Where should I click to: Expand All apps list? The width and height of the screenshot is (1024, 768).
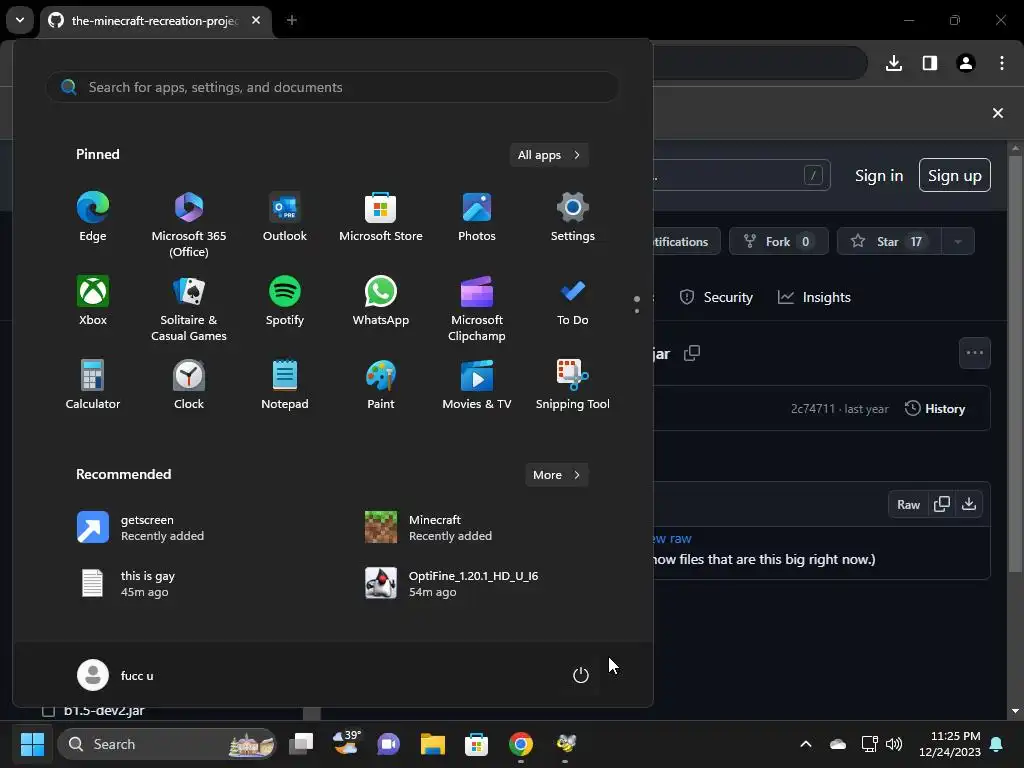(549, 155)
